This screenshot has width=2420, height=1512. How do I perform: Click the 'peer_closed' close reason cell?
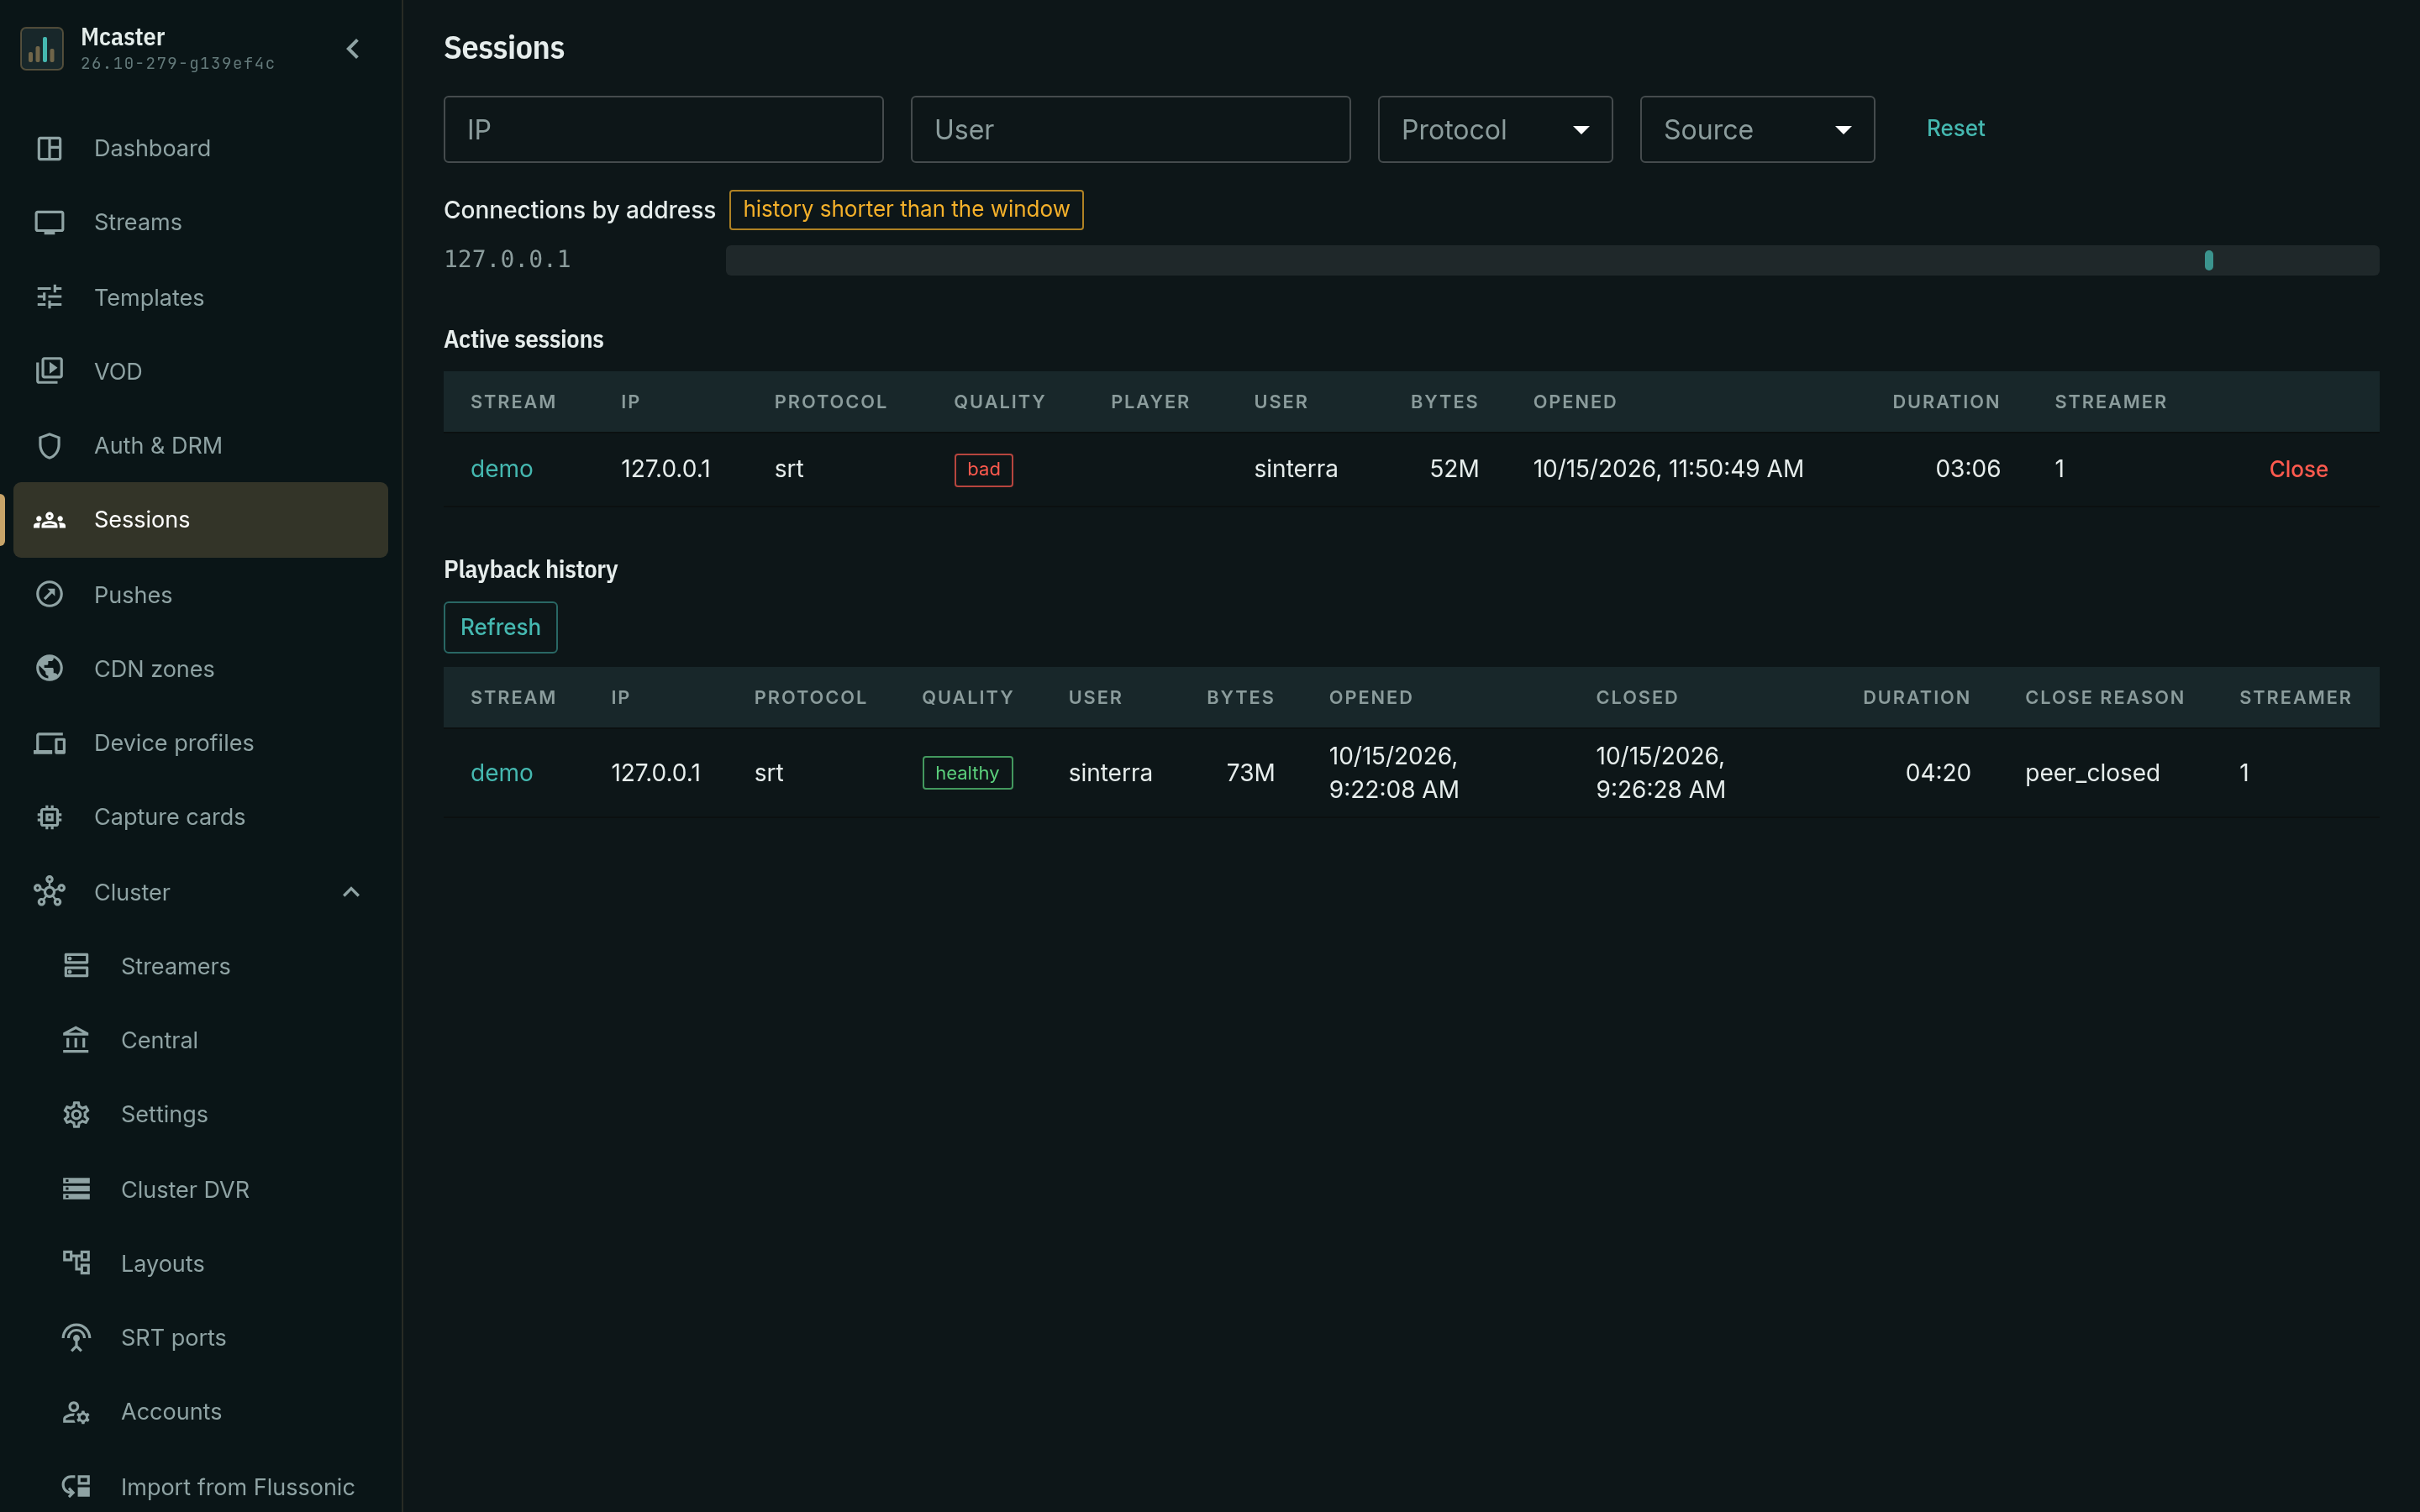coord(2092,773)
